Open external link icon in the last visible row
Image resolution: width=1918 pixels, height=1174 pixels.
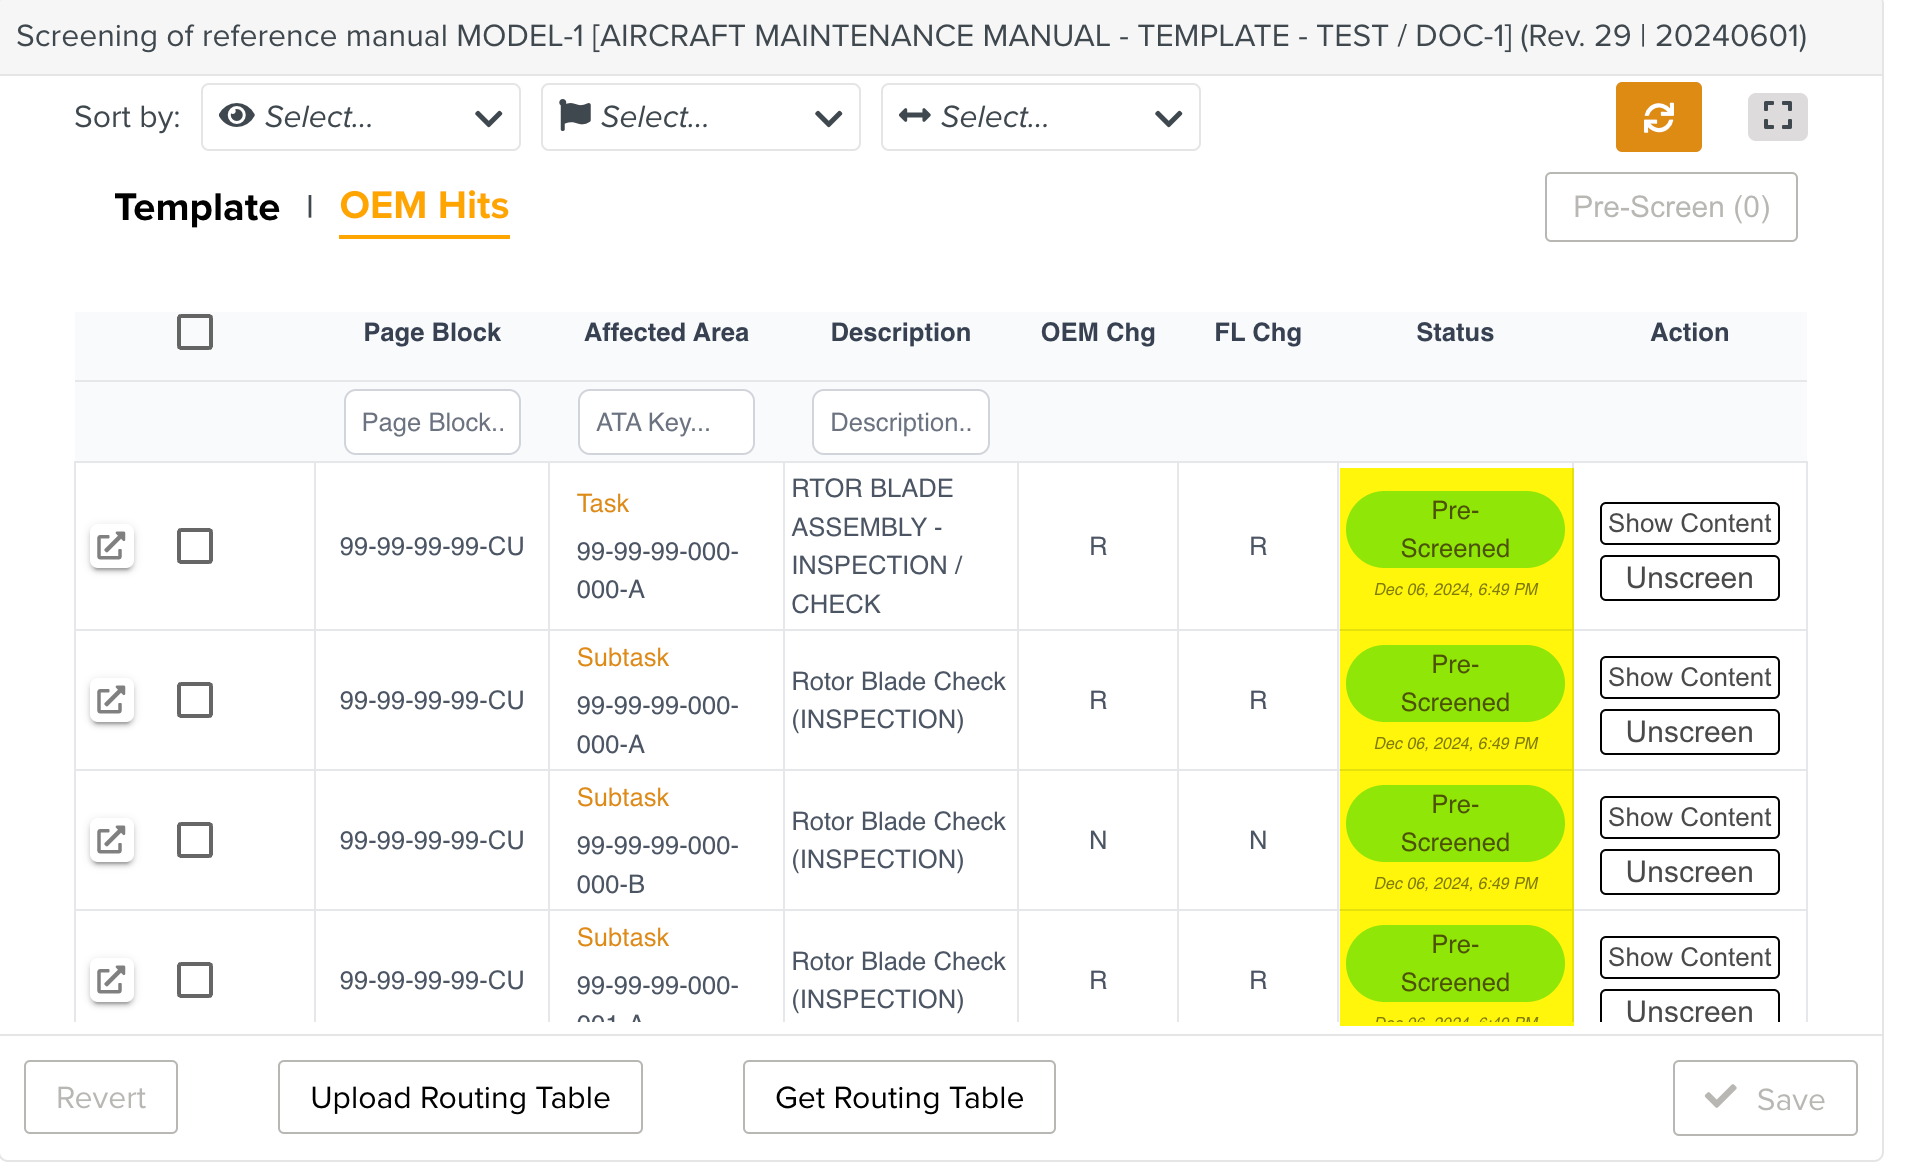(x=111, y=980)
